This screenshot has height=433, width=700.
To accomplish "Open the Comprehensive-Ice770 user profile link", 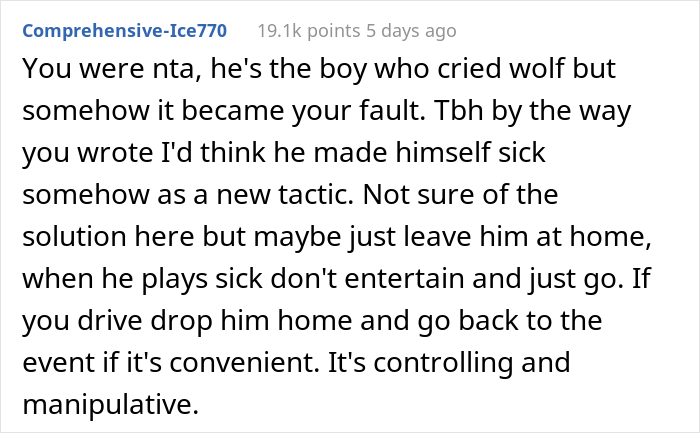I will pos(125,31).
